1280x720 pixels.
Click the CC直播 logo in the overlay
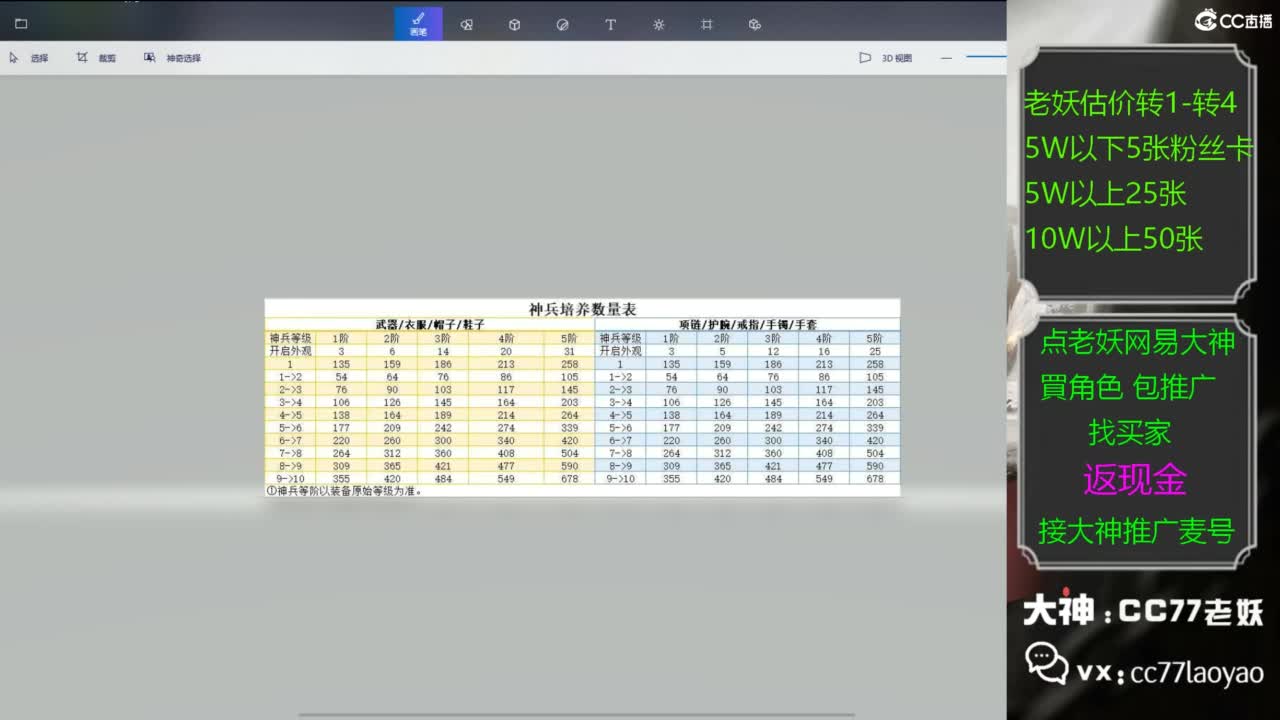tap(1234, 19)
